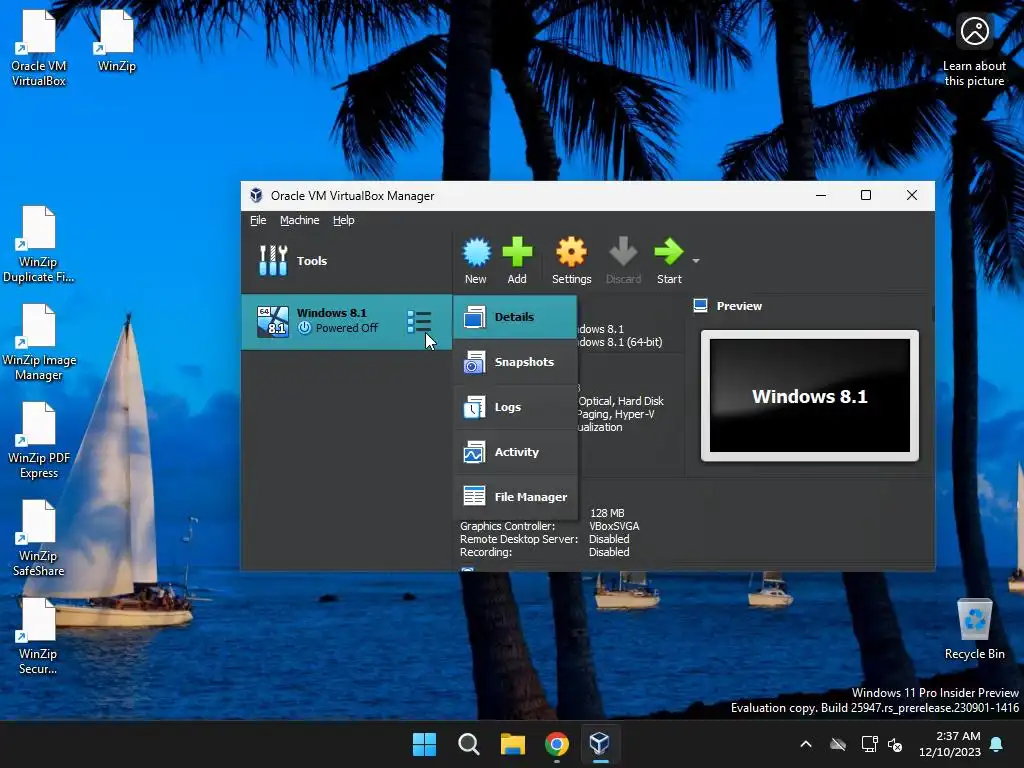
Task: Click the greyed Discard arrow icon
Action: [623, 253]
